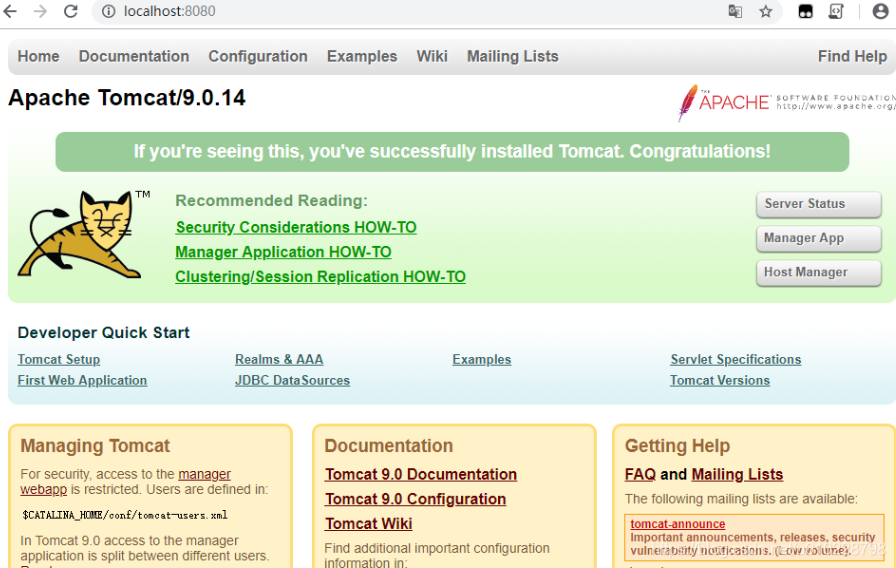The height and width of the screenshot is (568, 896).
Task: Open the First Web Application link
Action: coord(82,380)
